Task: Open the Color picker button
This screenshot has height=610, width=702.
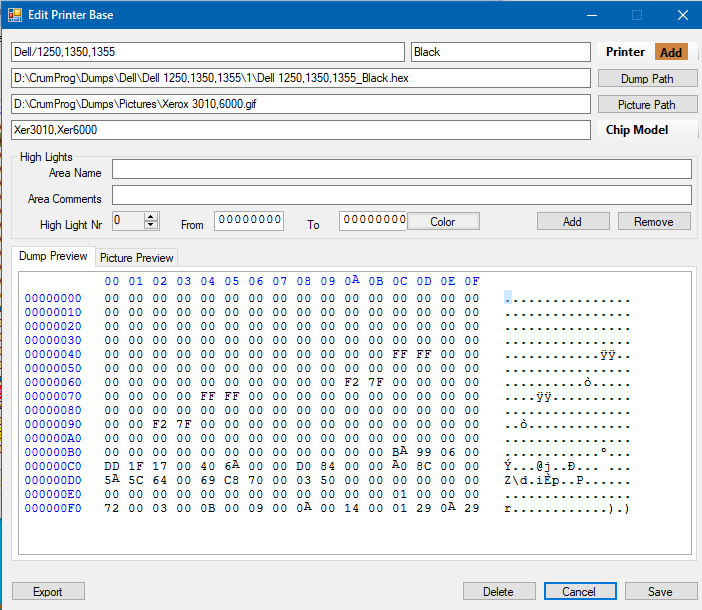Action: point(443,221)
